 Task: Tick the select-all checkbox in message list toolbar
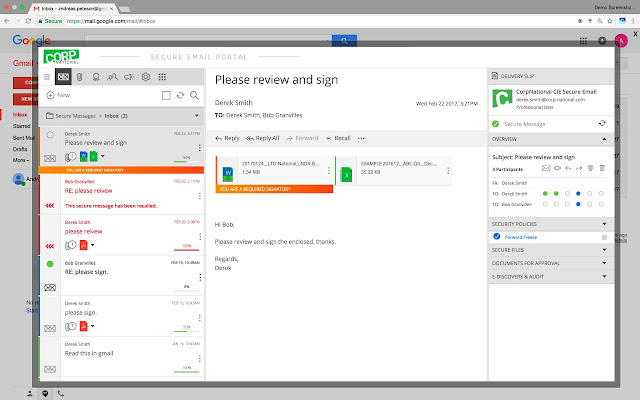pyautogui.click(x=166, y=95)
